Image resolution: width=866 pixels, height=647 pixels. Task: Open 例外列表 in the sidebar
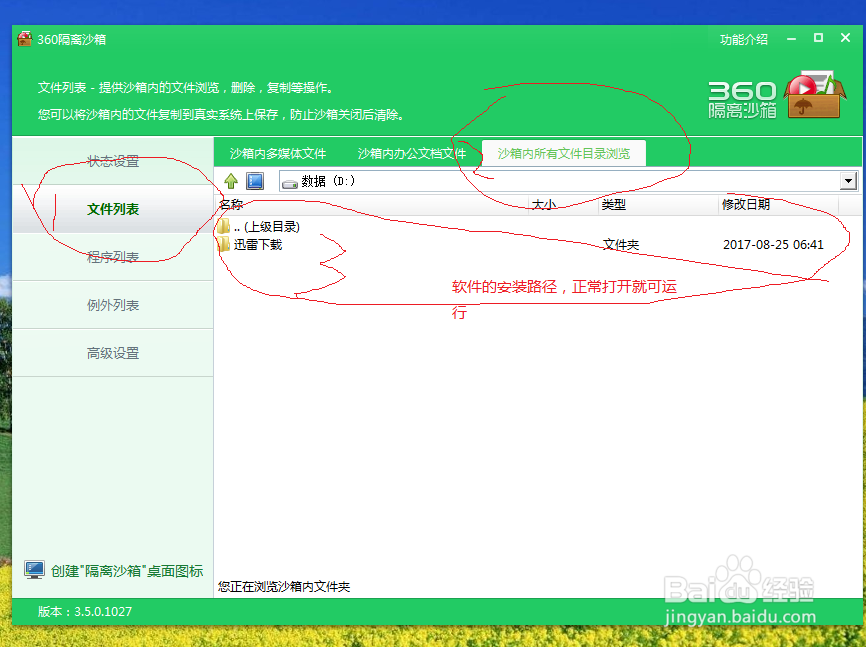point(113,305)
